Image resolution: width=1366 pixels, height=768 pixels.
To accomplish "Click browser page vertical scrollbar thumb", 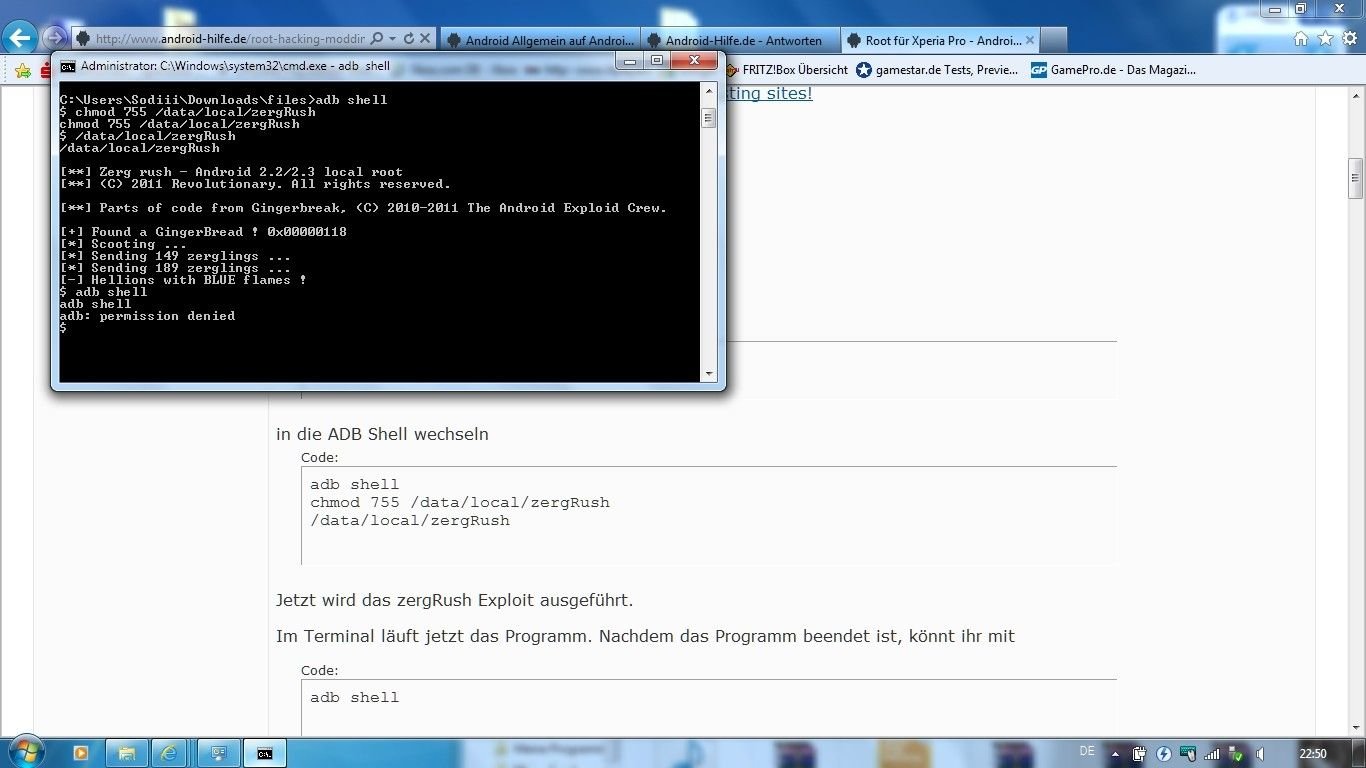I will point(1356,178).
